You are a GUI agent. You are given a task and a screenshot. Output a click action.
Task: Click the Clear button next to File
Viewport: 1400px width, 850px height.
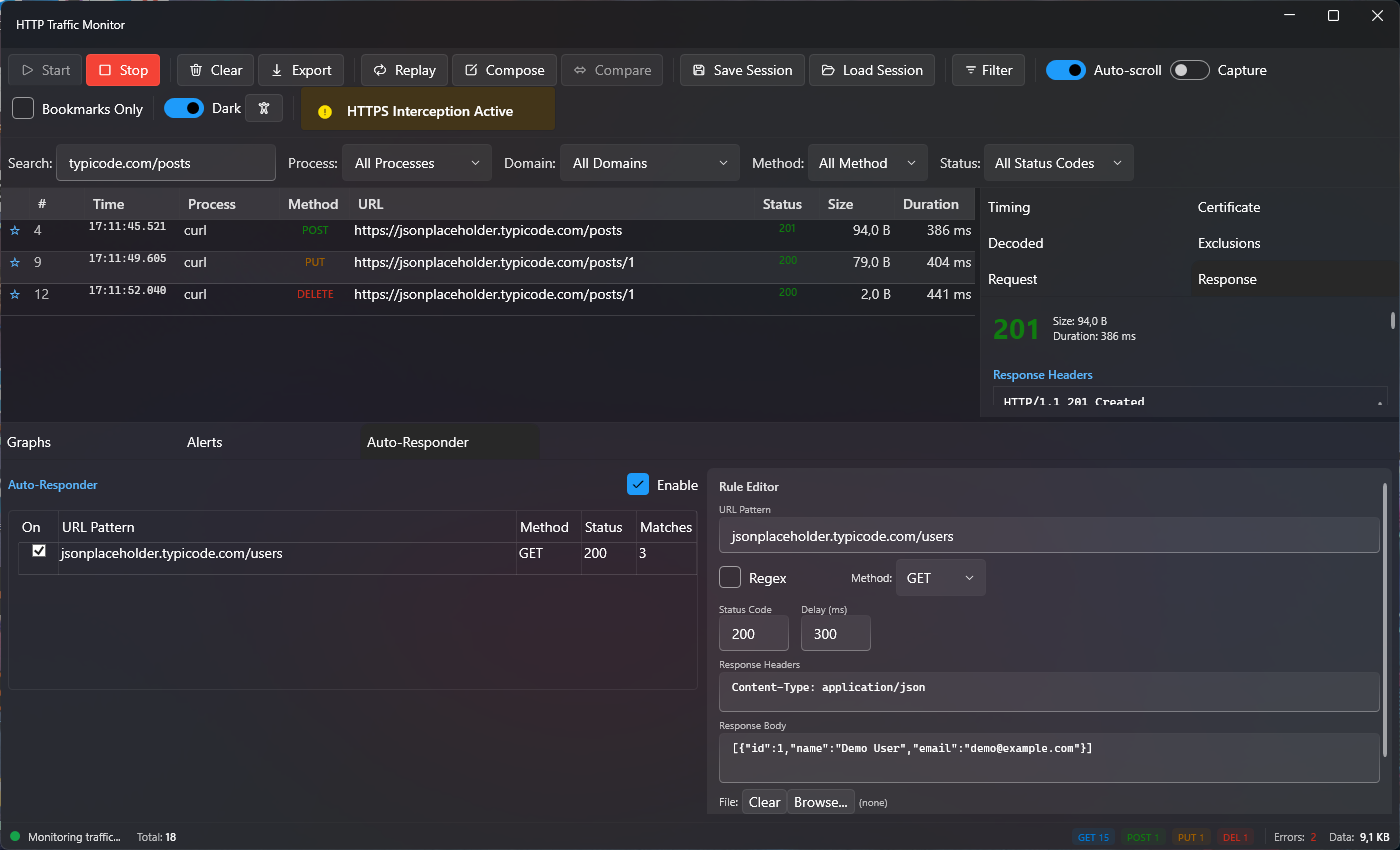[x=764, y=802]
